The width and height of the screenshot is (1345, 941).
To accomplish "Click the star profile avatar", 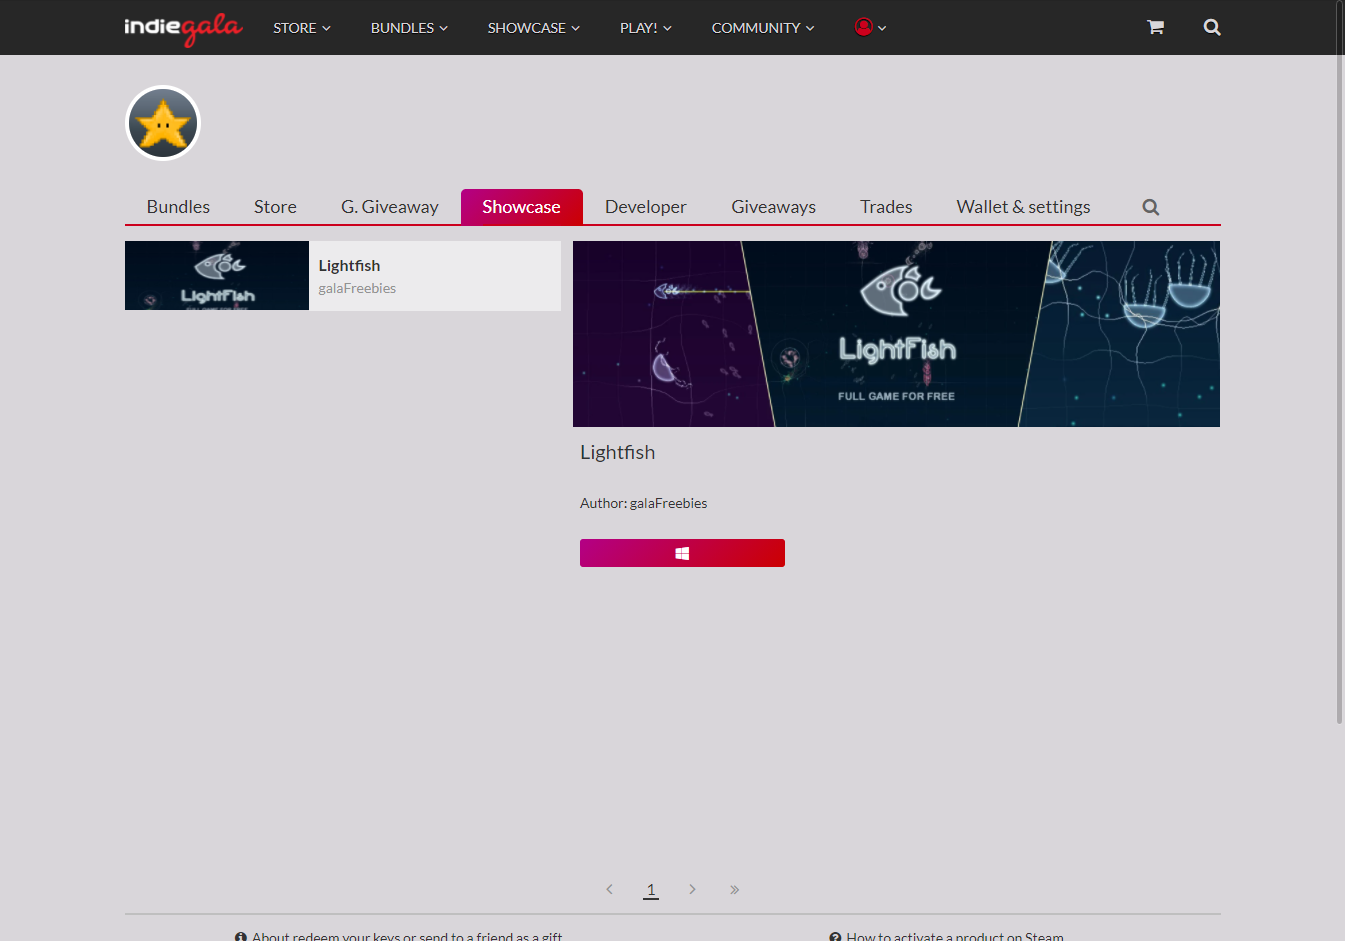I will point(163,123).
